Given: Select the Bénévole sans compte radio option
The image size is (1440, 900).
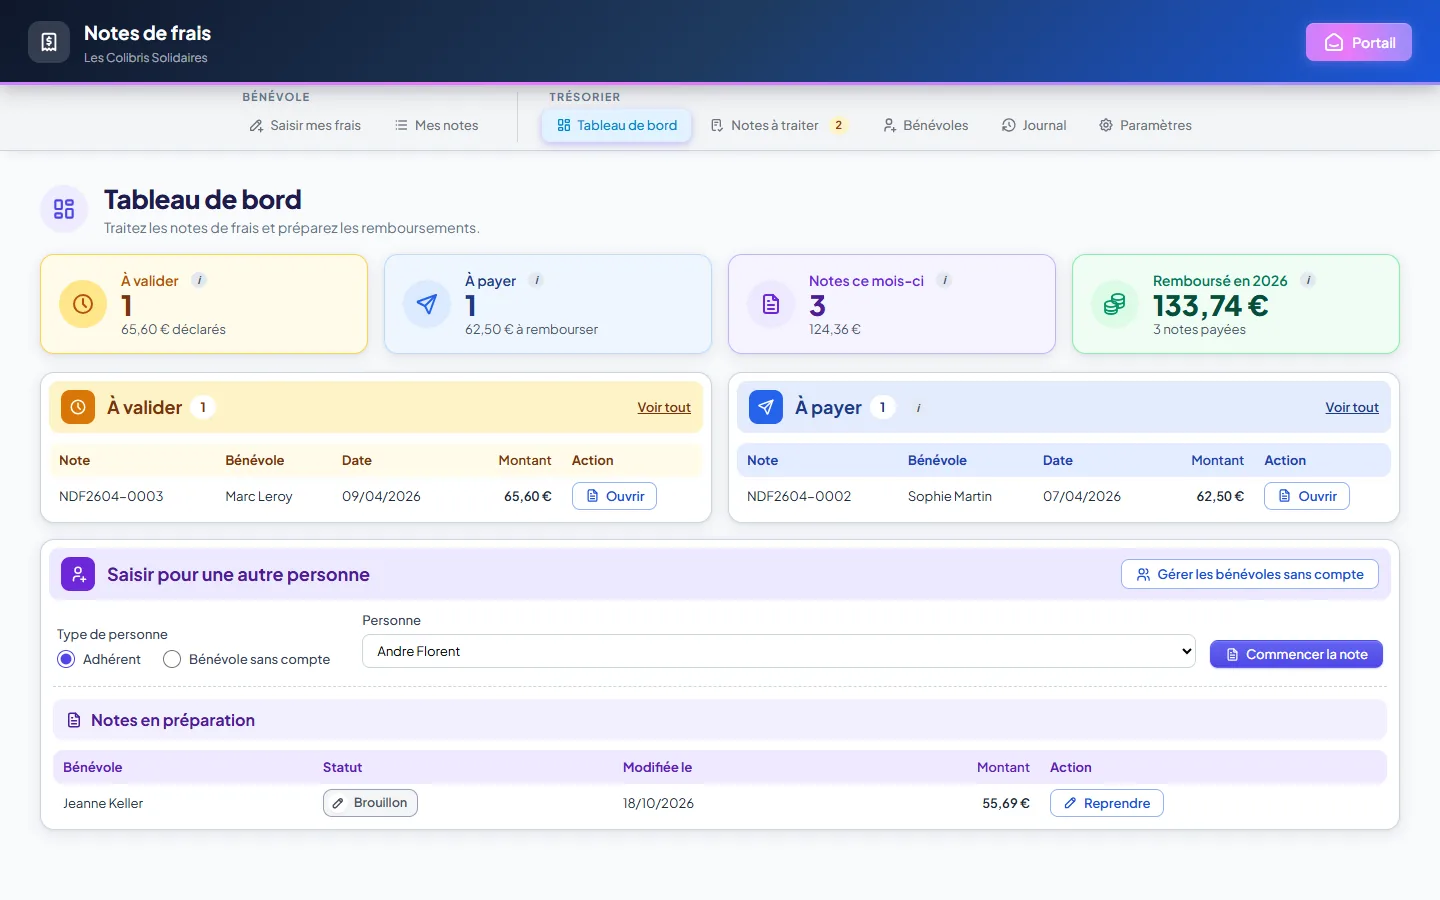Looking at the screenshot, I should (172, 659).
